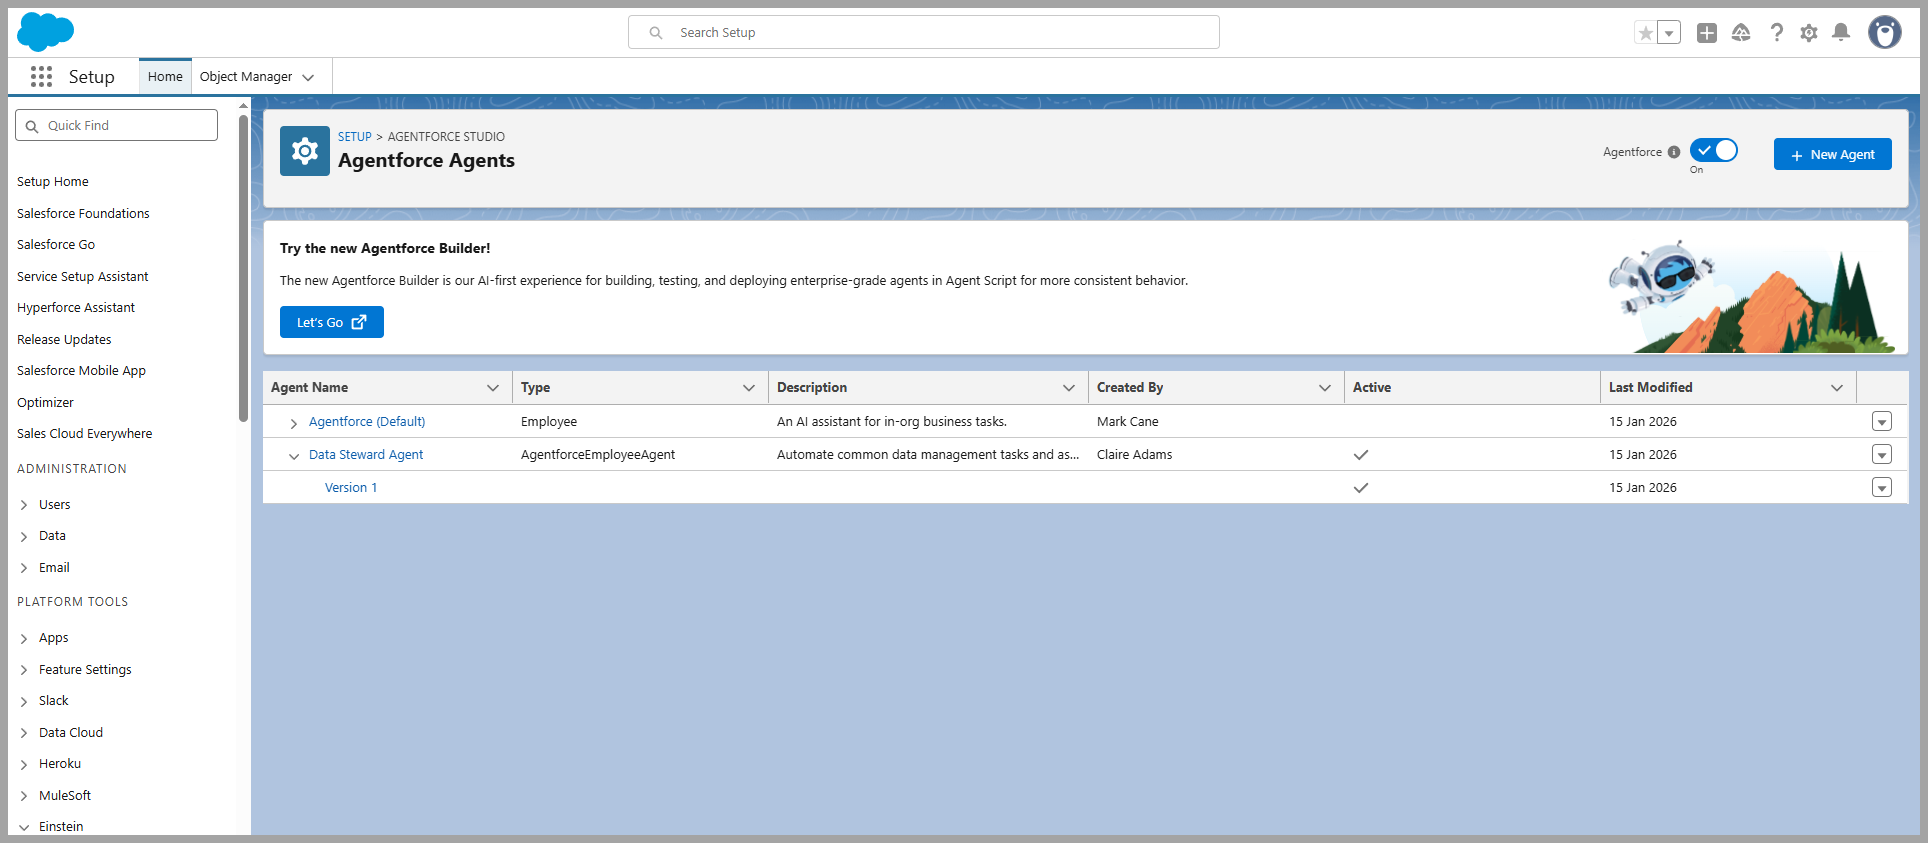Open row actions for Data Steward Agent
Image resolution: width=1928 pixels, height=843 pixels.
1882,455
